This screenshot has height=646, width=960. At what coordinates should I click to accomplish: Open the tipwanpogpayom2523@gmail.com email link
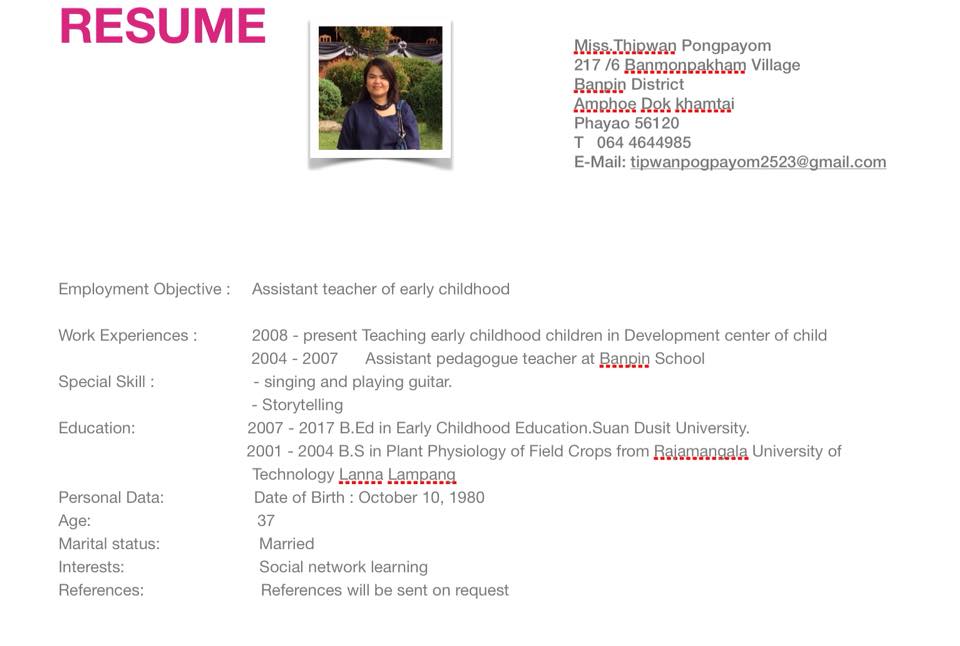tap(757, 162)
